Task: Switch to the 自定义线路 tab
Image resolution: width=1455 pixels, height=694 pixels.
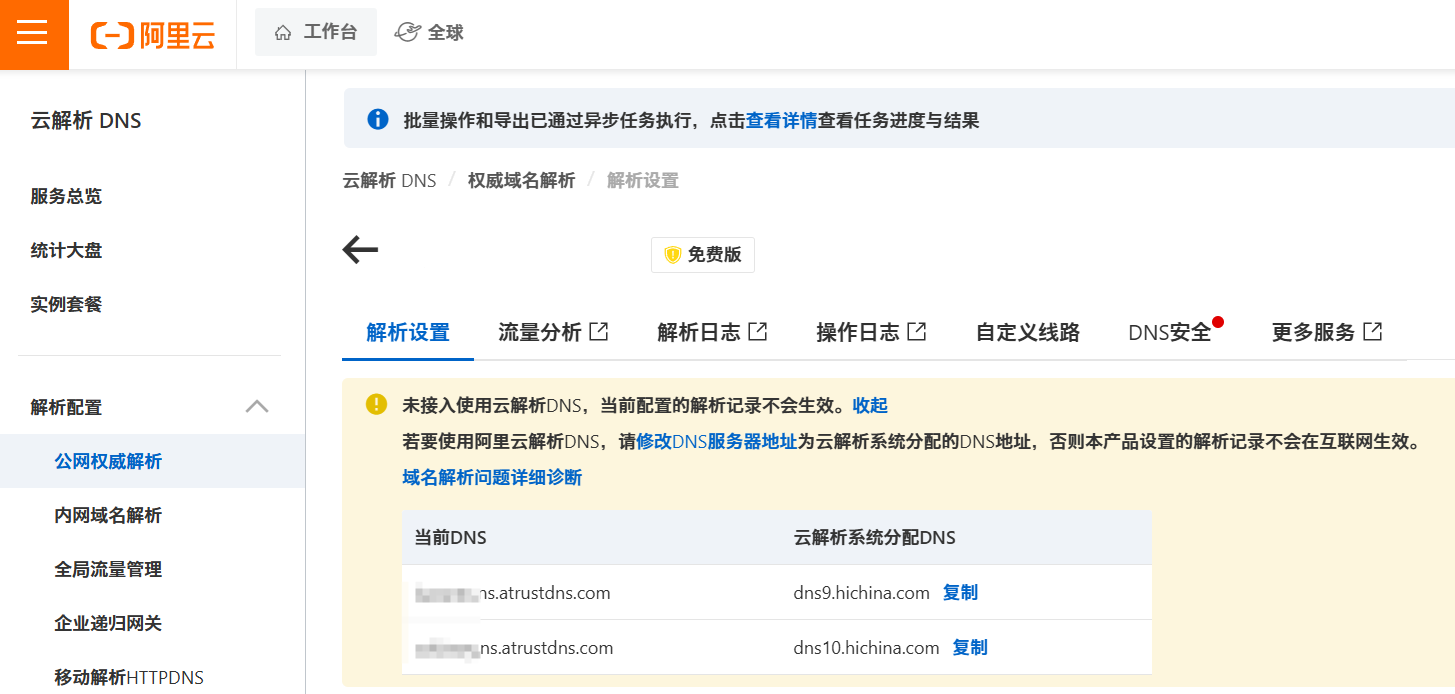Action: pos(1028,332)
